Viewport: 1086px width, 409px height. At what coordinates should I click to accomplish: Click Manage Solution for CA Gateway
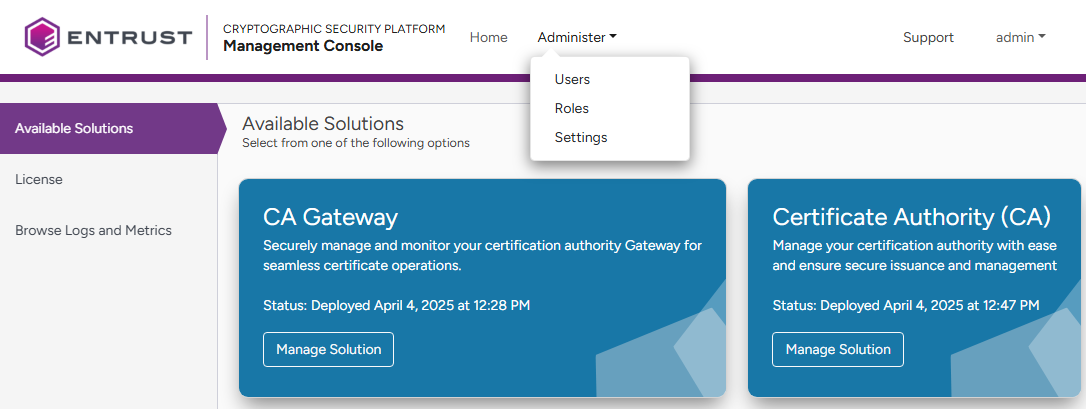click(x=328, y=349)
